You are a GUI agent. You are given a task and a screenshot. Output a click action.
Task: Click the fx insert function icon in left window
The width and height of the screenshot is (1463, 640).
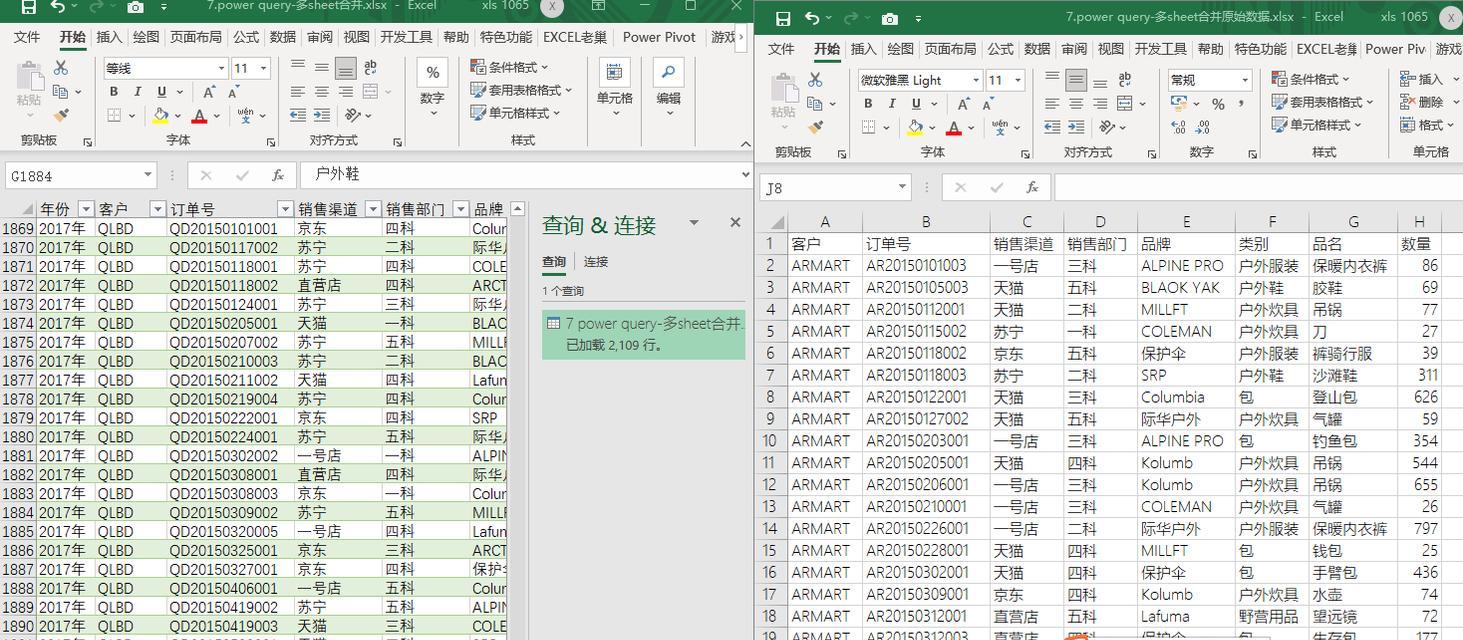pyautogui.click(x=278, y=175)
